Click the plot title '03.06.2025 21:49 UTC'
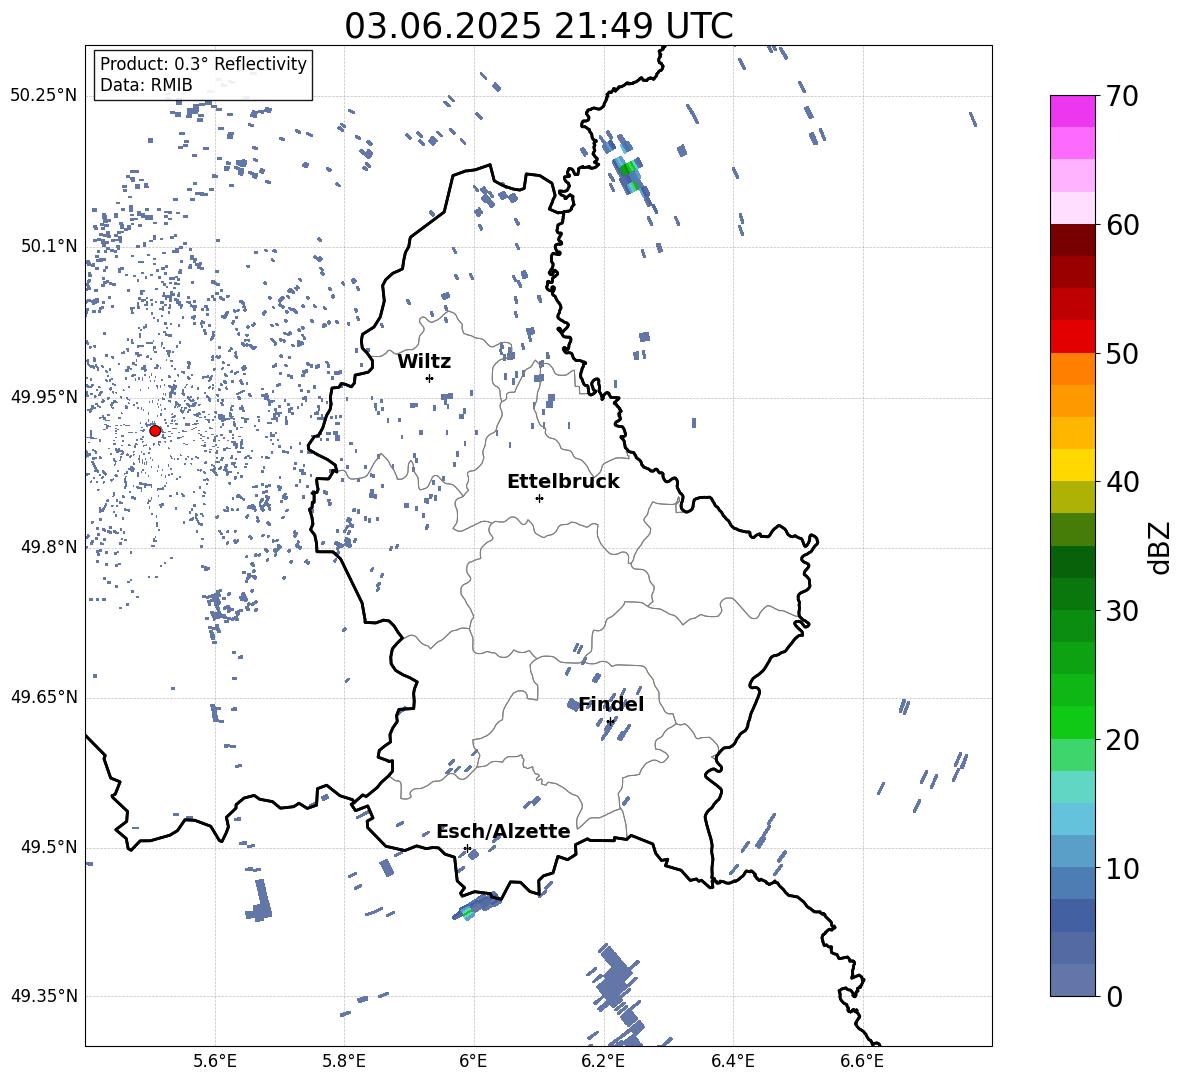 [x=538, y=26]
